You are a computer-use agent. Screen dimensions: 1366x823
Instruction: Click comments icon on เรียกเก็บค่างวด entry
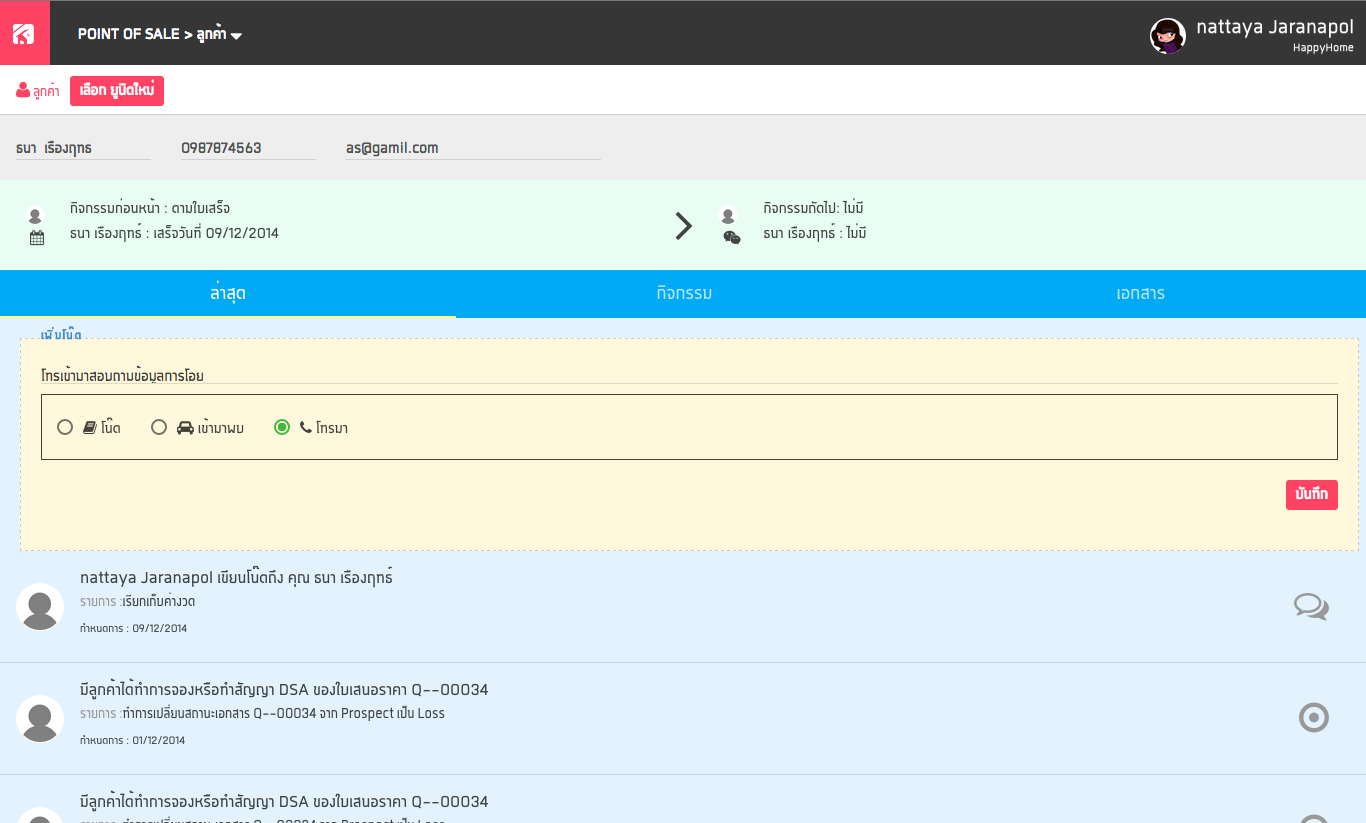[1311, 606]
